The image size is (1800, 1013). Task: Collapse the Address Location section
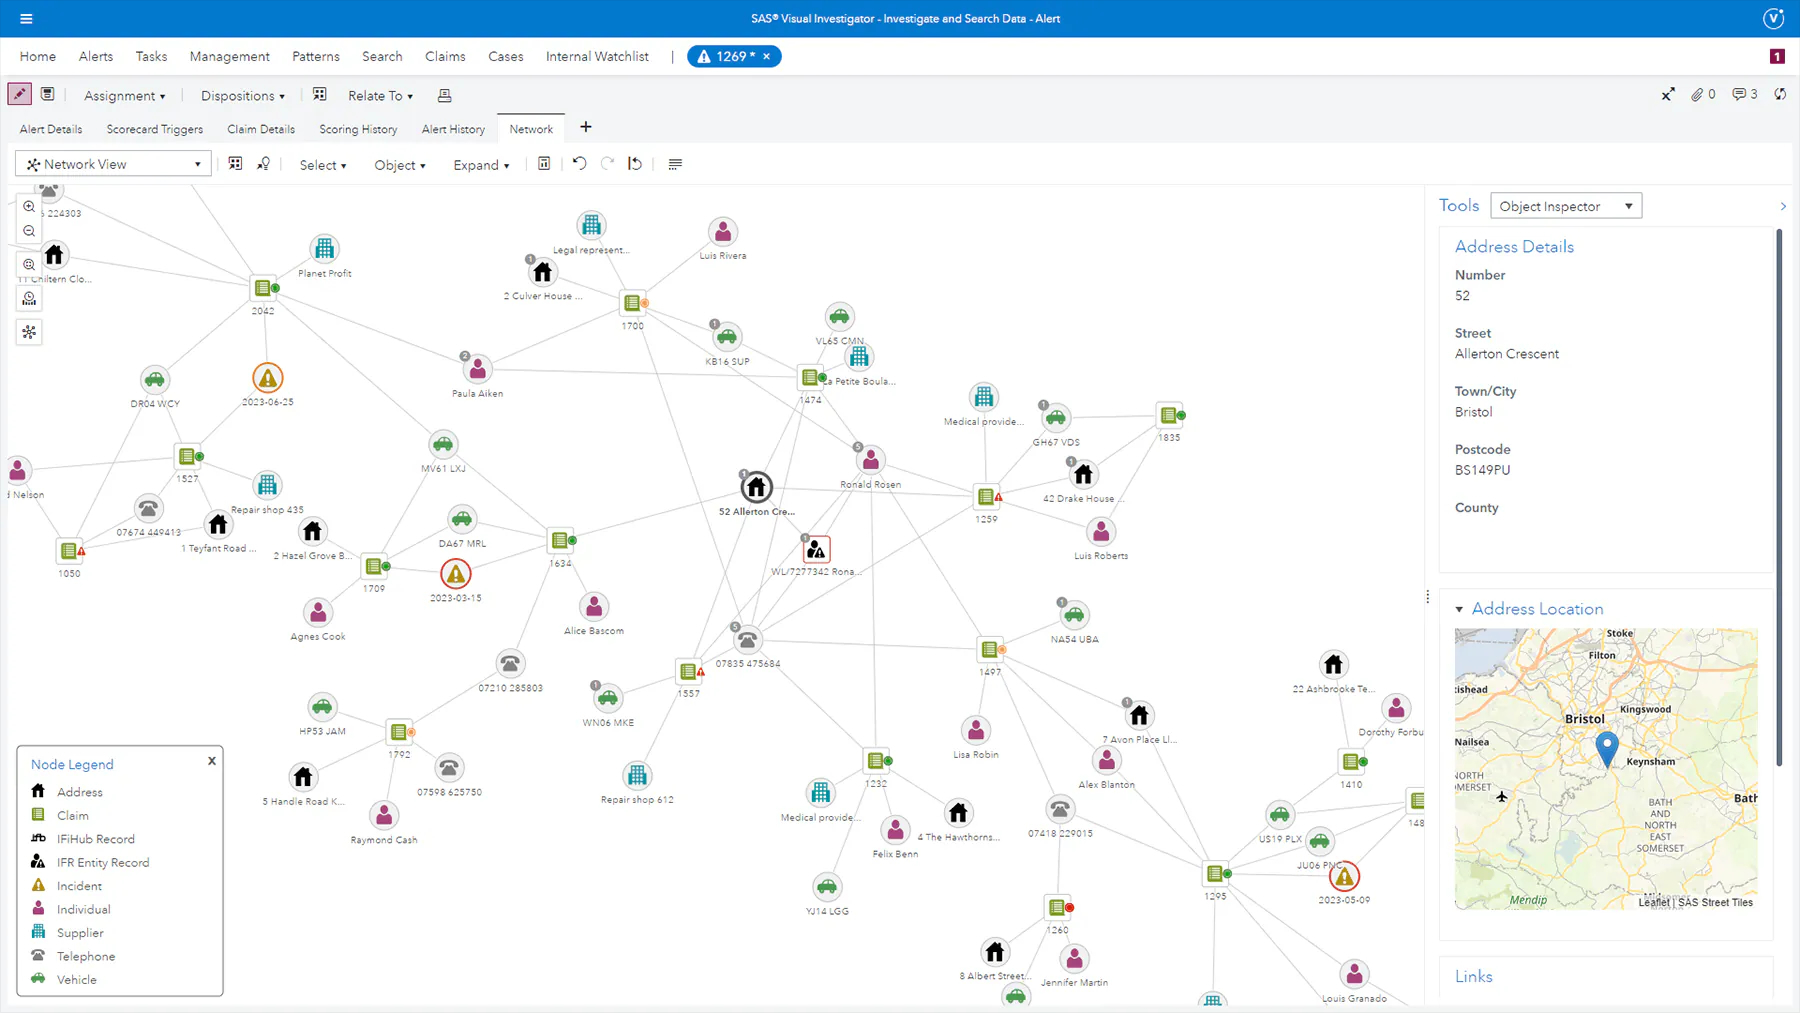[x=1459, y=609]
